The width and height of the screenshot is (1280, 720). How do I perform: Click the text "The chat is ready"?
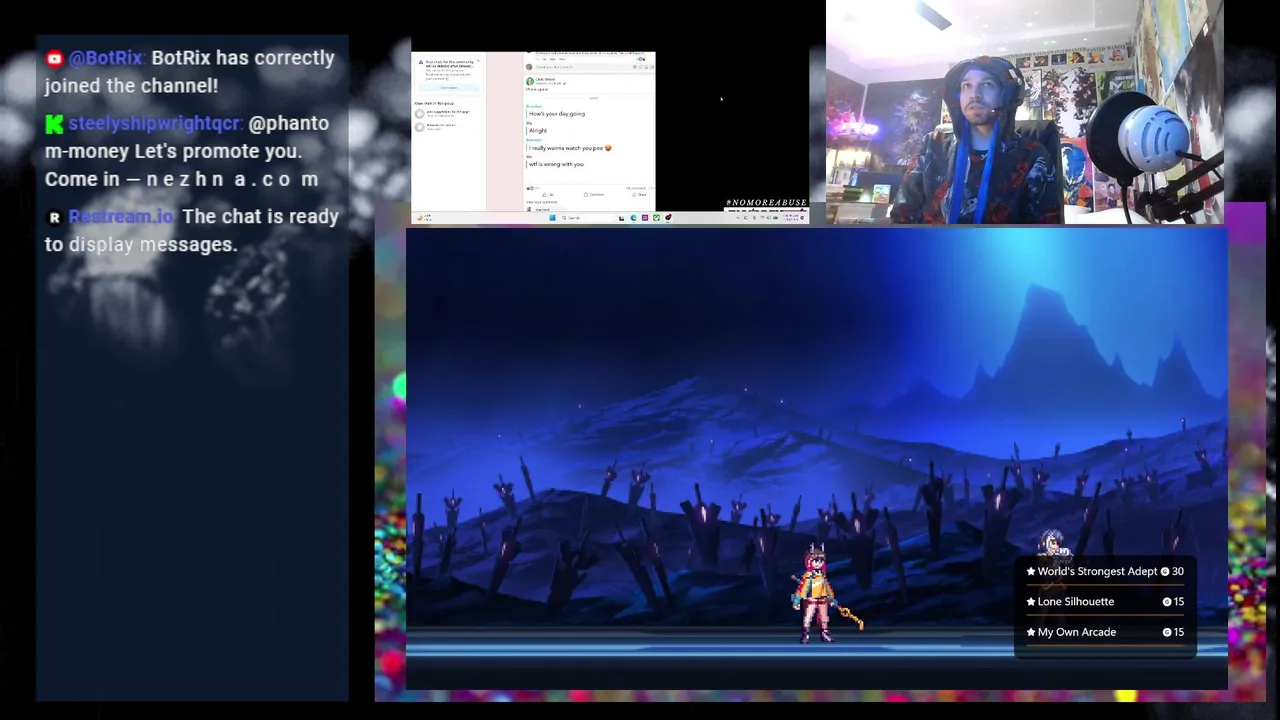(260, 217)
